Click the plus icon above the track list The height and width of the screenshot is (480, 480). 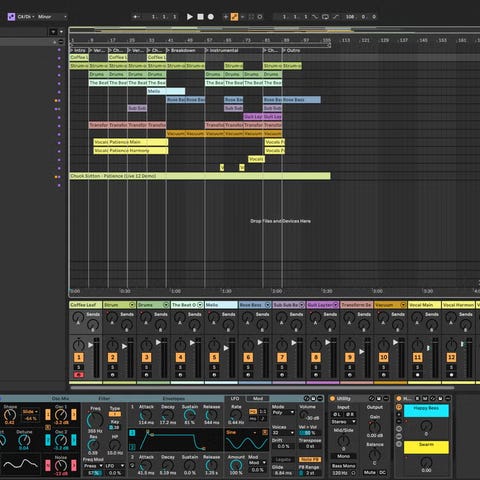(54, 42)
